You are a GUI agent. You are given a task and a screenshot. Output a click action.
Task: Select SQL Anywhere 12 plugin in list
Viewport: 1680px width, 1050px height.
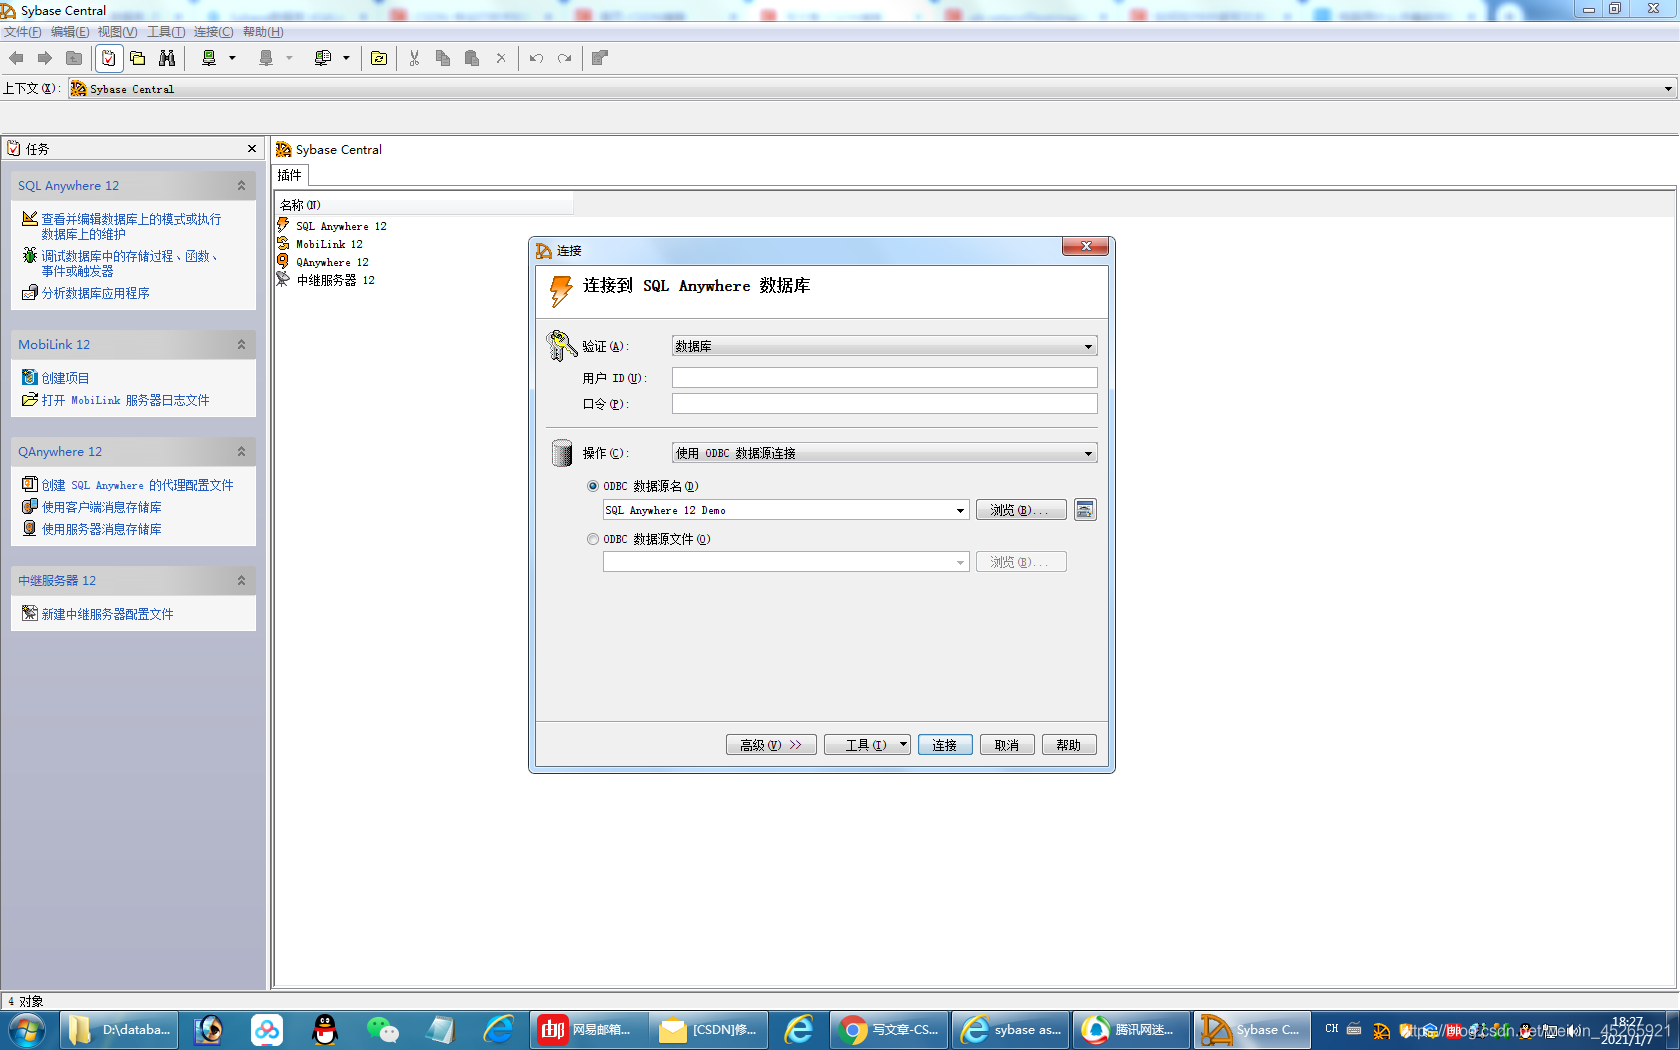tap(341, 226)
